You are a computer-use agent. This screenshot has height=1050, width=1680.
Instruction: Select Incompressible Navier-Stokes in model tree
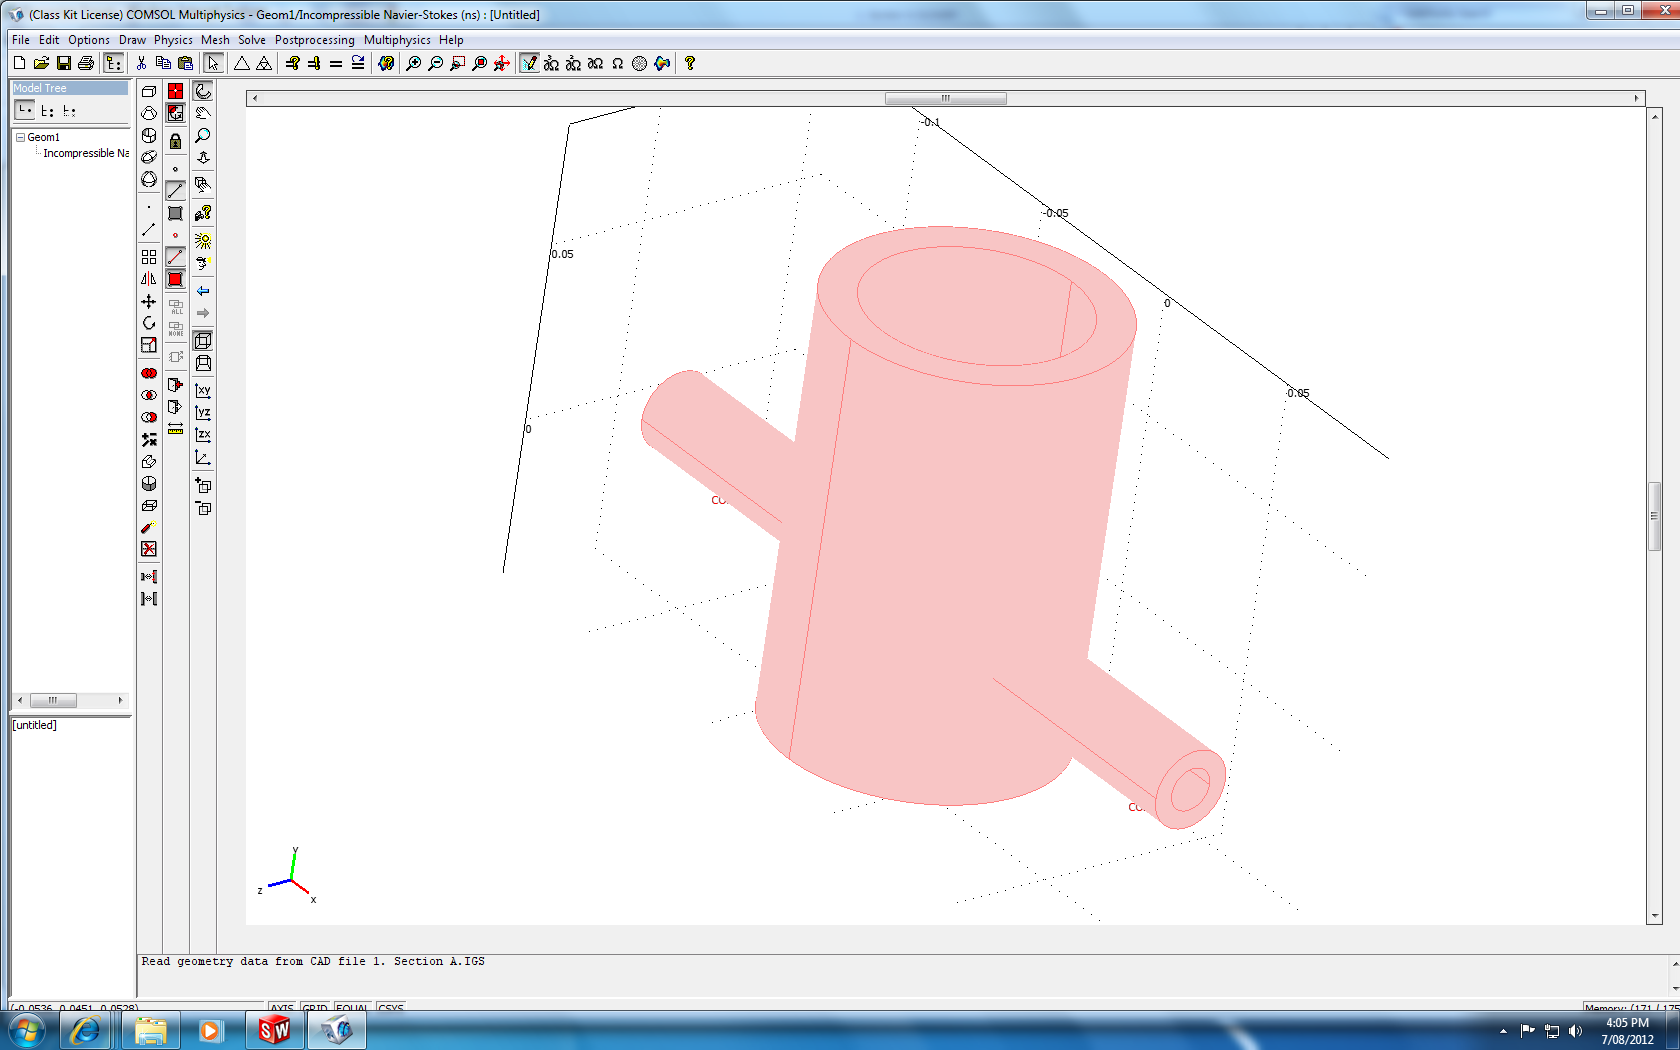(85, 153)
